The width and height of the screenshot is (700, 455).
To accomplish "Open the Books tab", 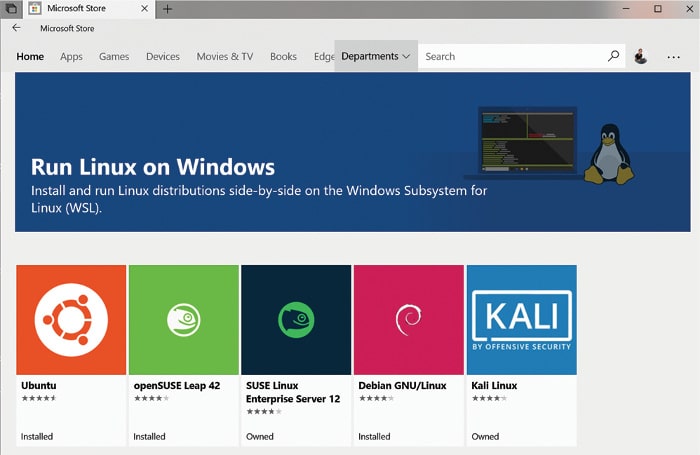I will pos(283,57).
